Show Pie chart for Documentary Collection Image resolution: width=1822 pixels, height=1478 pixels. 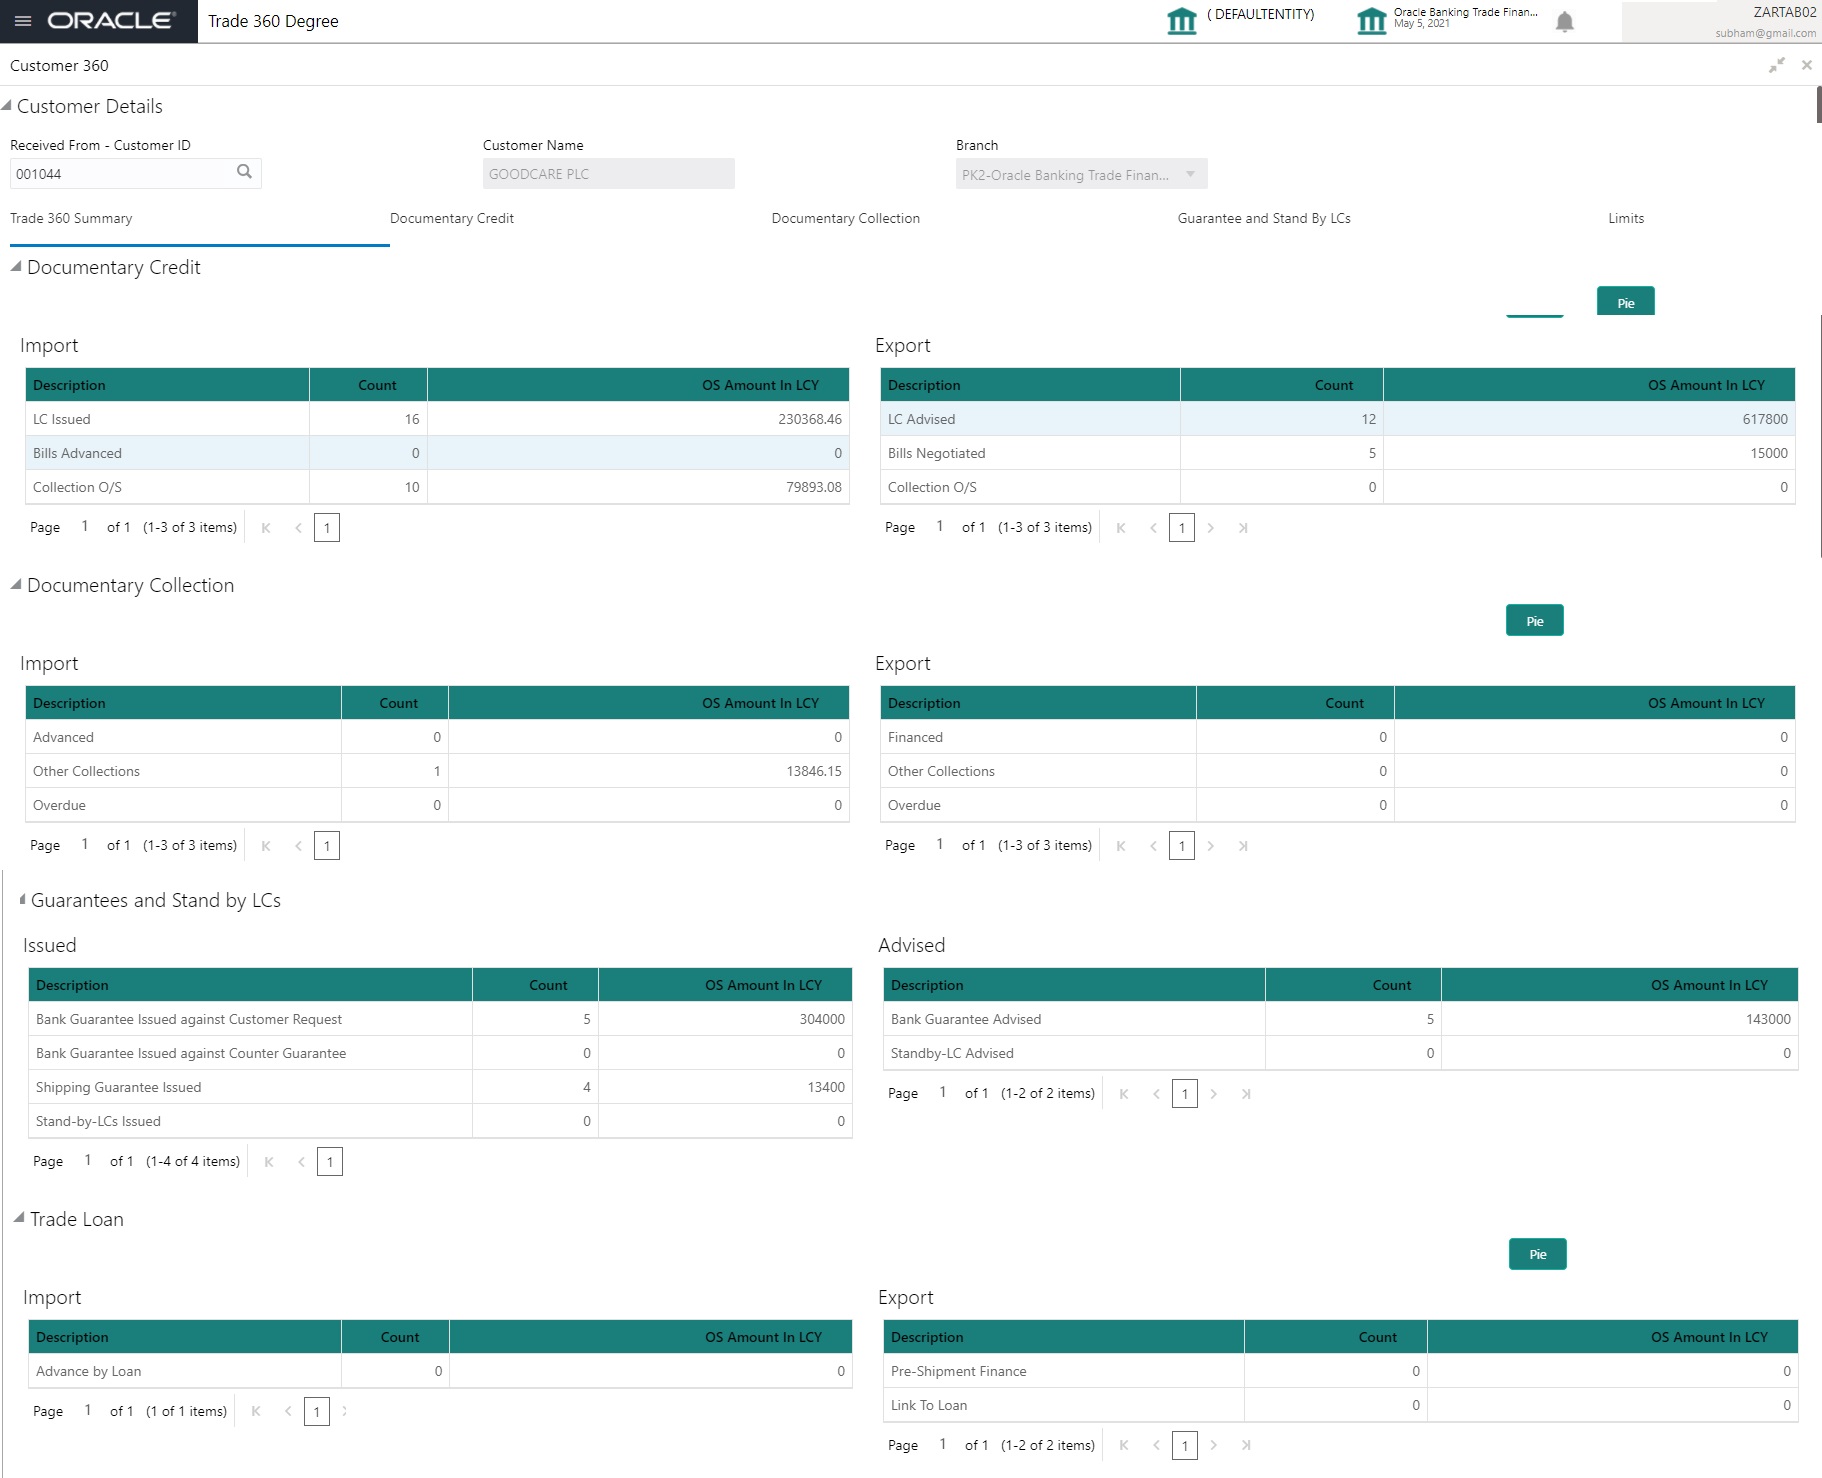1535,620
